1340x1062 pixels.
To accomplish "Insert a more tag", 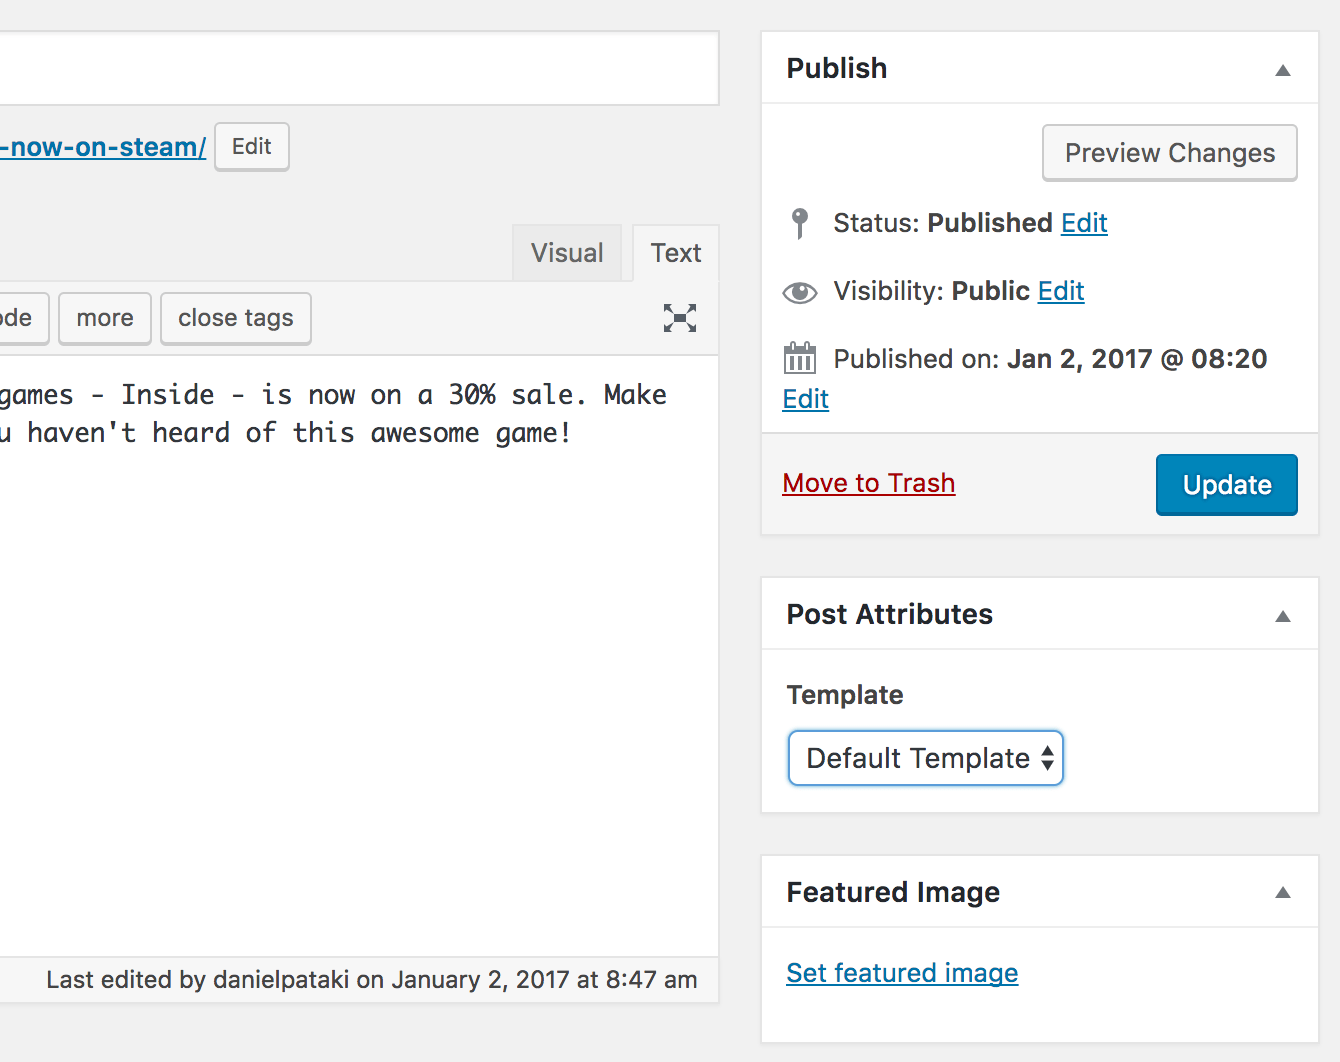I will pyautogui.click(x=105, y=318).
